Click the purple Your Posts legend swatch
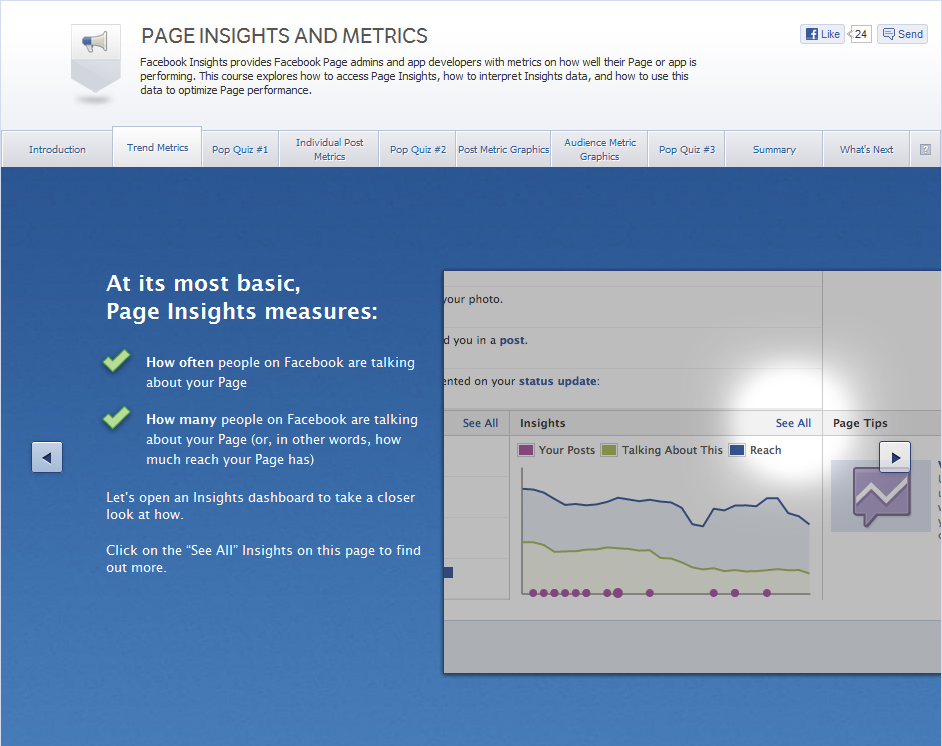942x746 pixels. click(526, 450)
